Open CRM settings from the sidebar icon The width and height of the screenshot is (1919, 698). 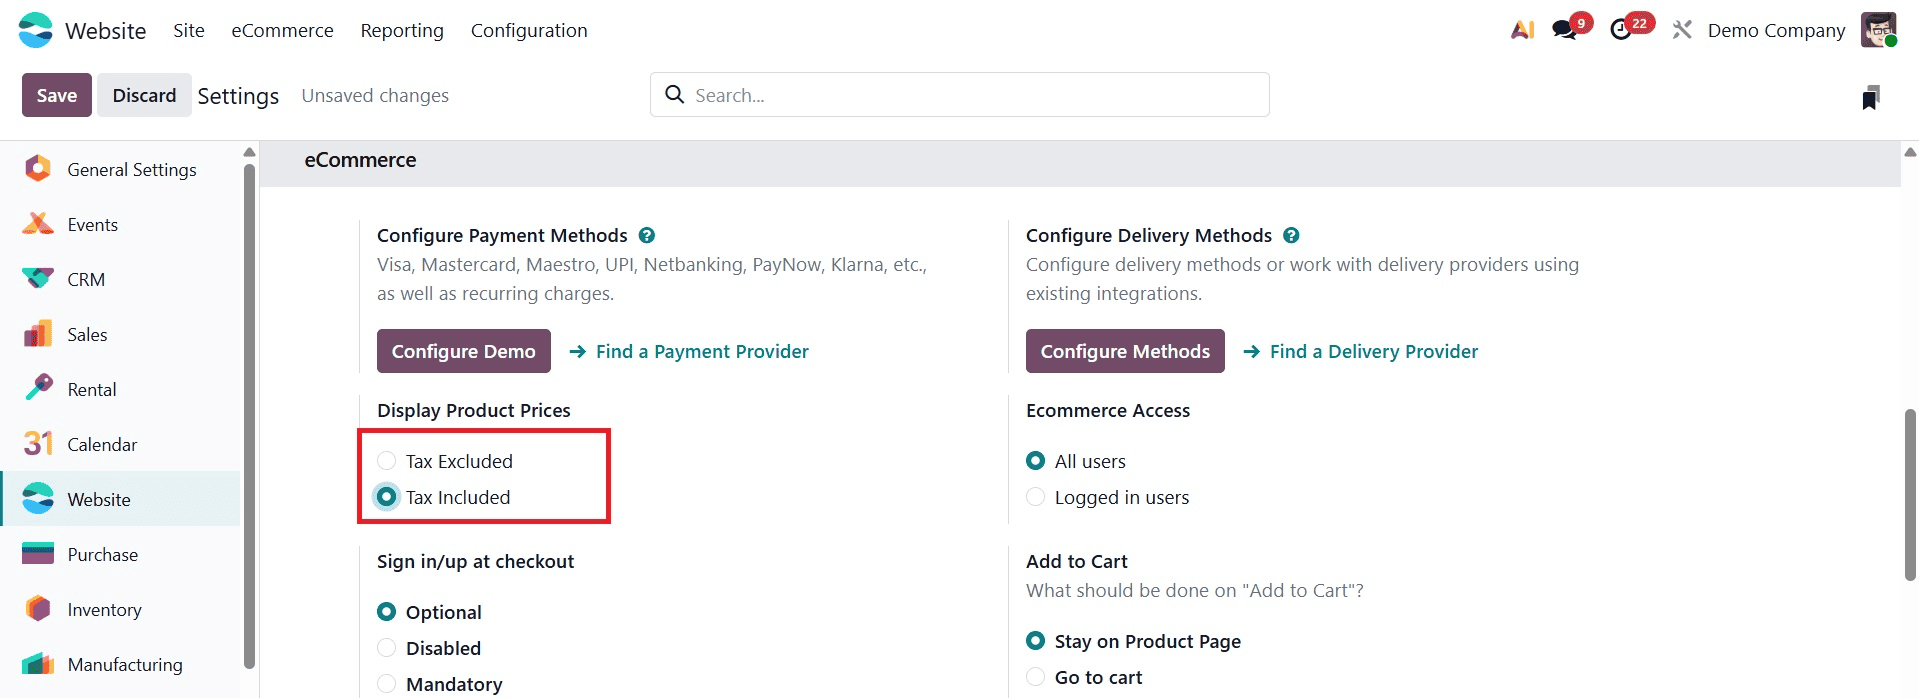[x=37, y=279]
